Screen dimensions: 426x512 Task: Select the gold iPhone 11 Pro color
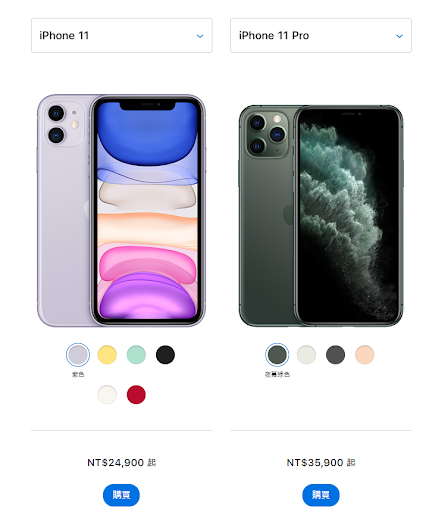click(365, 354)
